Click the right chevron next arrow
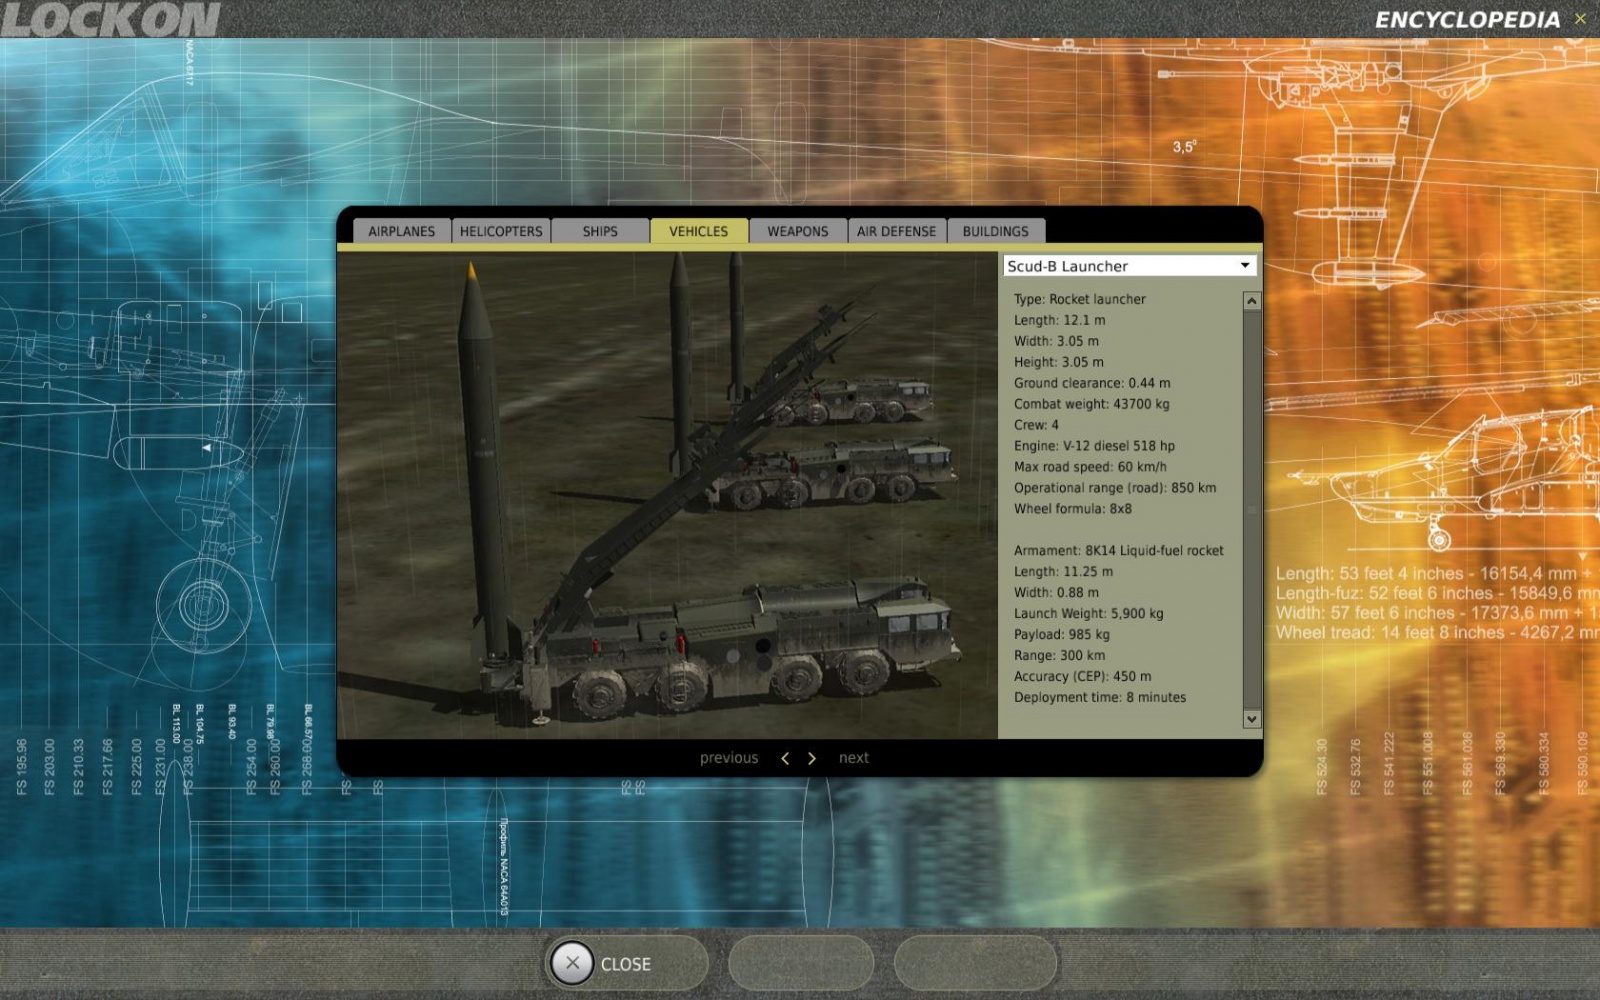Image resolution: width=1600 pixels, height=1000 pixels. pos(812,758)
